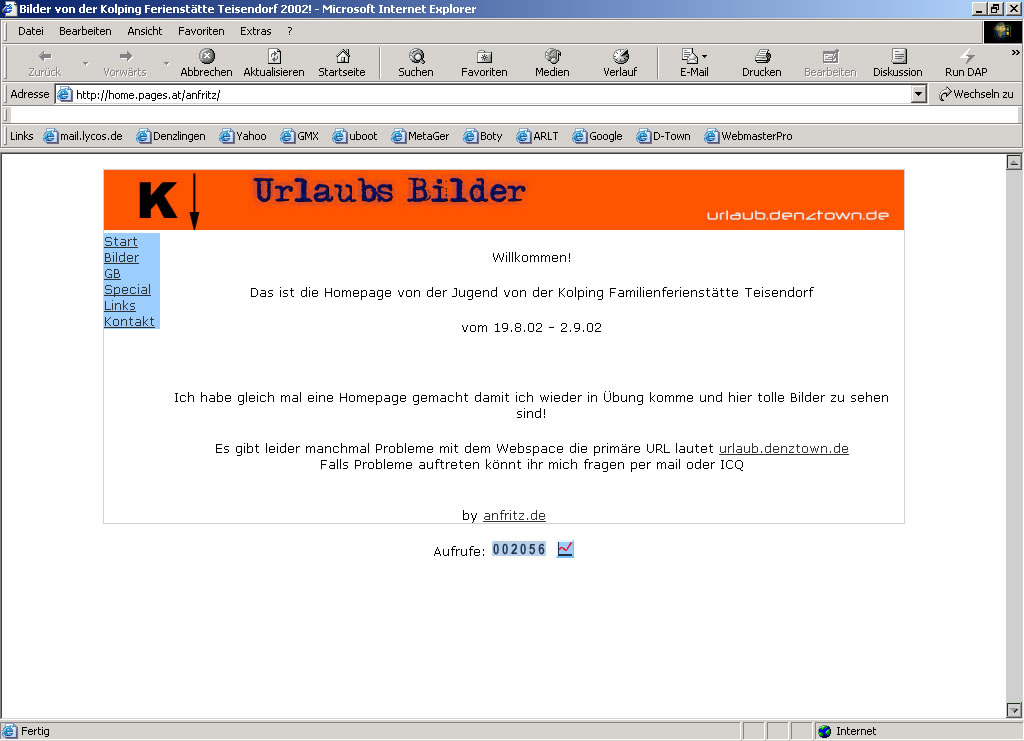The width and height of the screenshot is (1024, 741).
Task: Open the Bearbeiten menu
Action: [85, 31]
